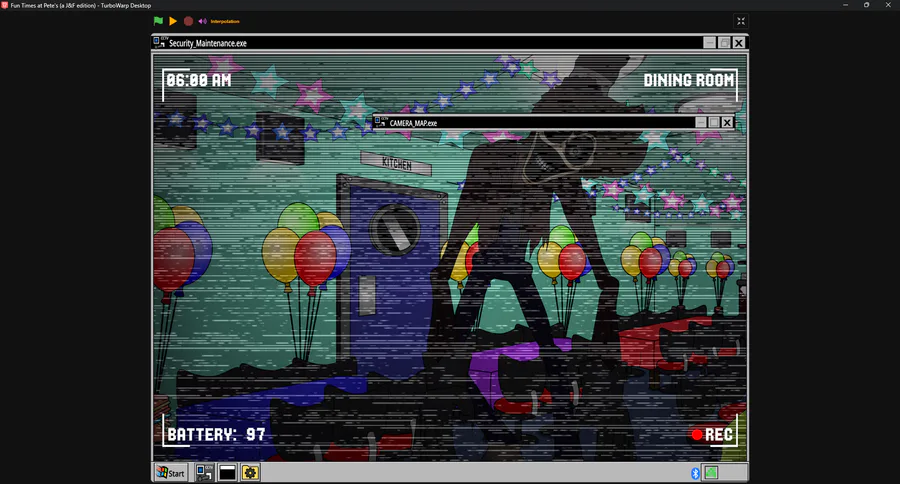Minimize the Security_Maintenance.exe window
This screenshot has width=900, height=484.
709,43
